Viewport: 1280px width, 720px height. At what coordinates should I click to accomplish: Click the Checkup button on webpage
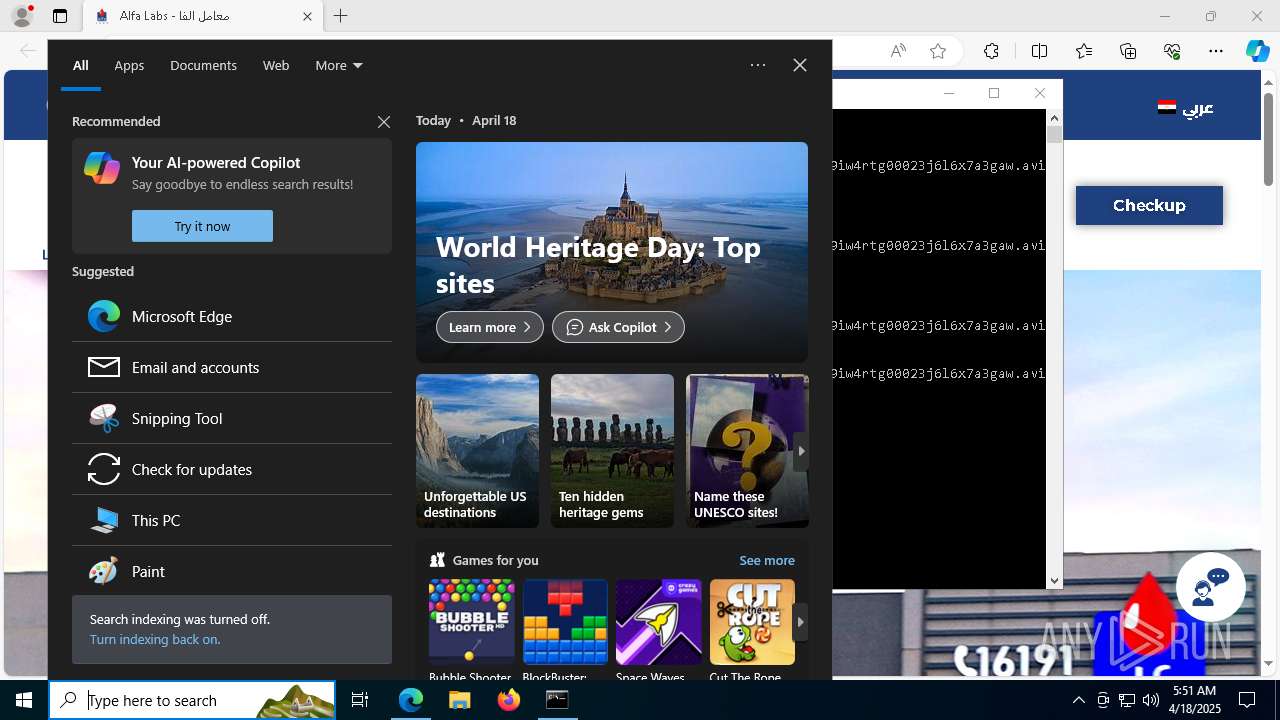coord(1149,205)
